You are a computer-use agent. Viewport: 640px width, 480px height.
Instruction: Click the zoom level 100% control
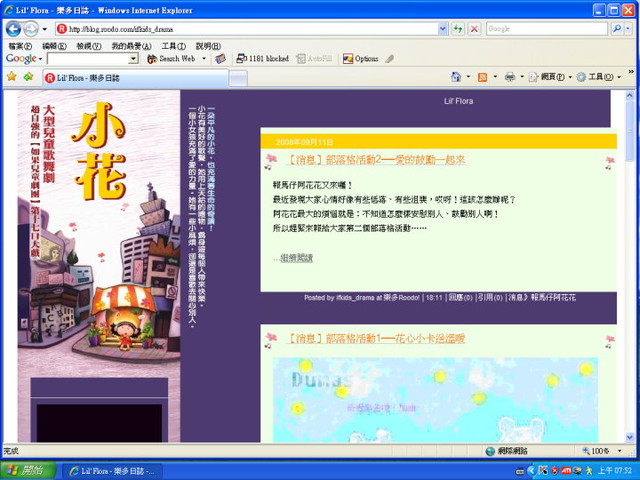click(596, 451)
